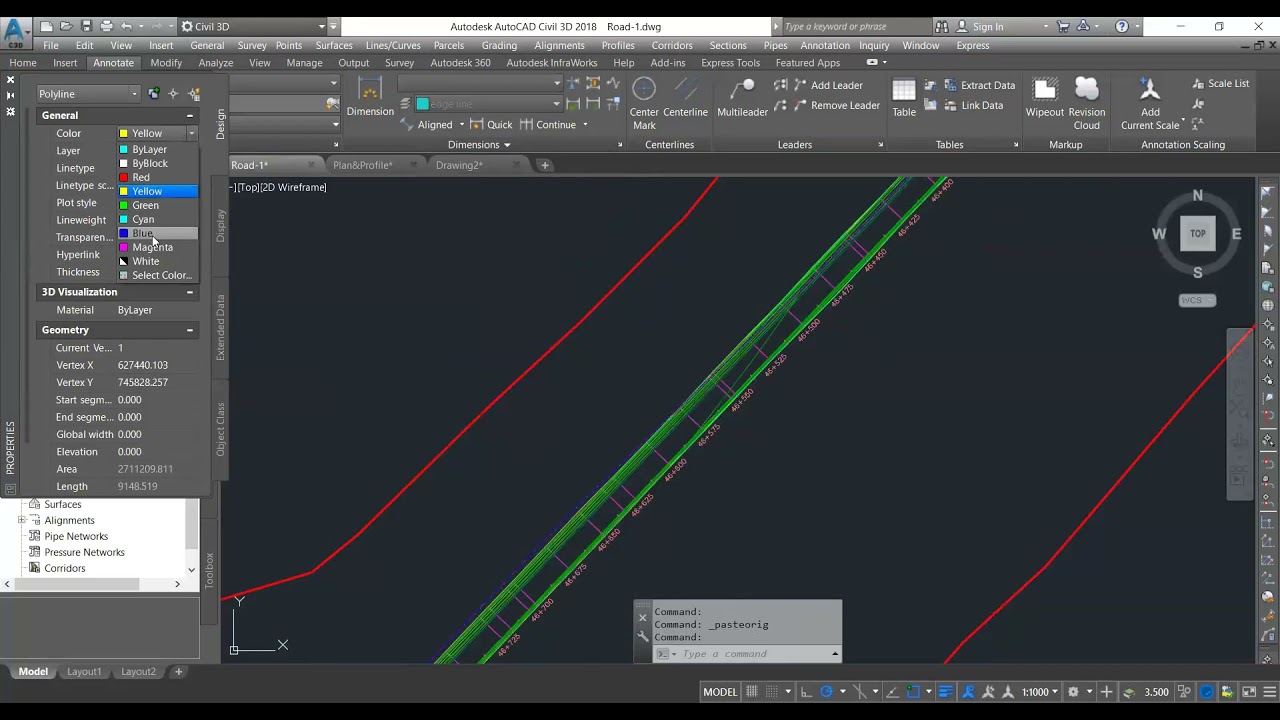This screenshot has width=1280, height=720.
Task: Toggle lineweight display in status bar
Action: [946, 692]
